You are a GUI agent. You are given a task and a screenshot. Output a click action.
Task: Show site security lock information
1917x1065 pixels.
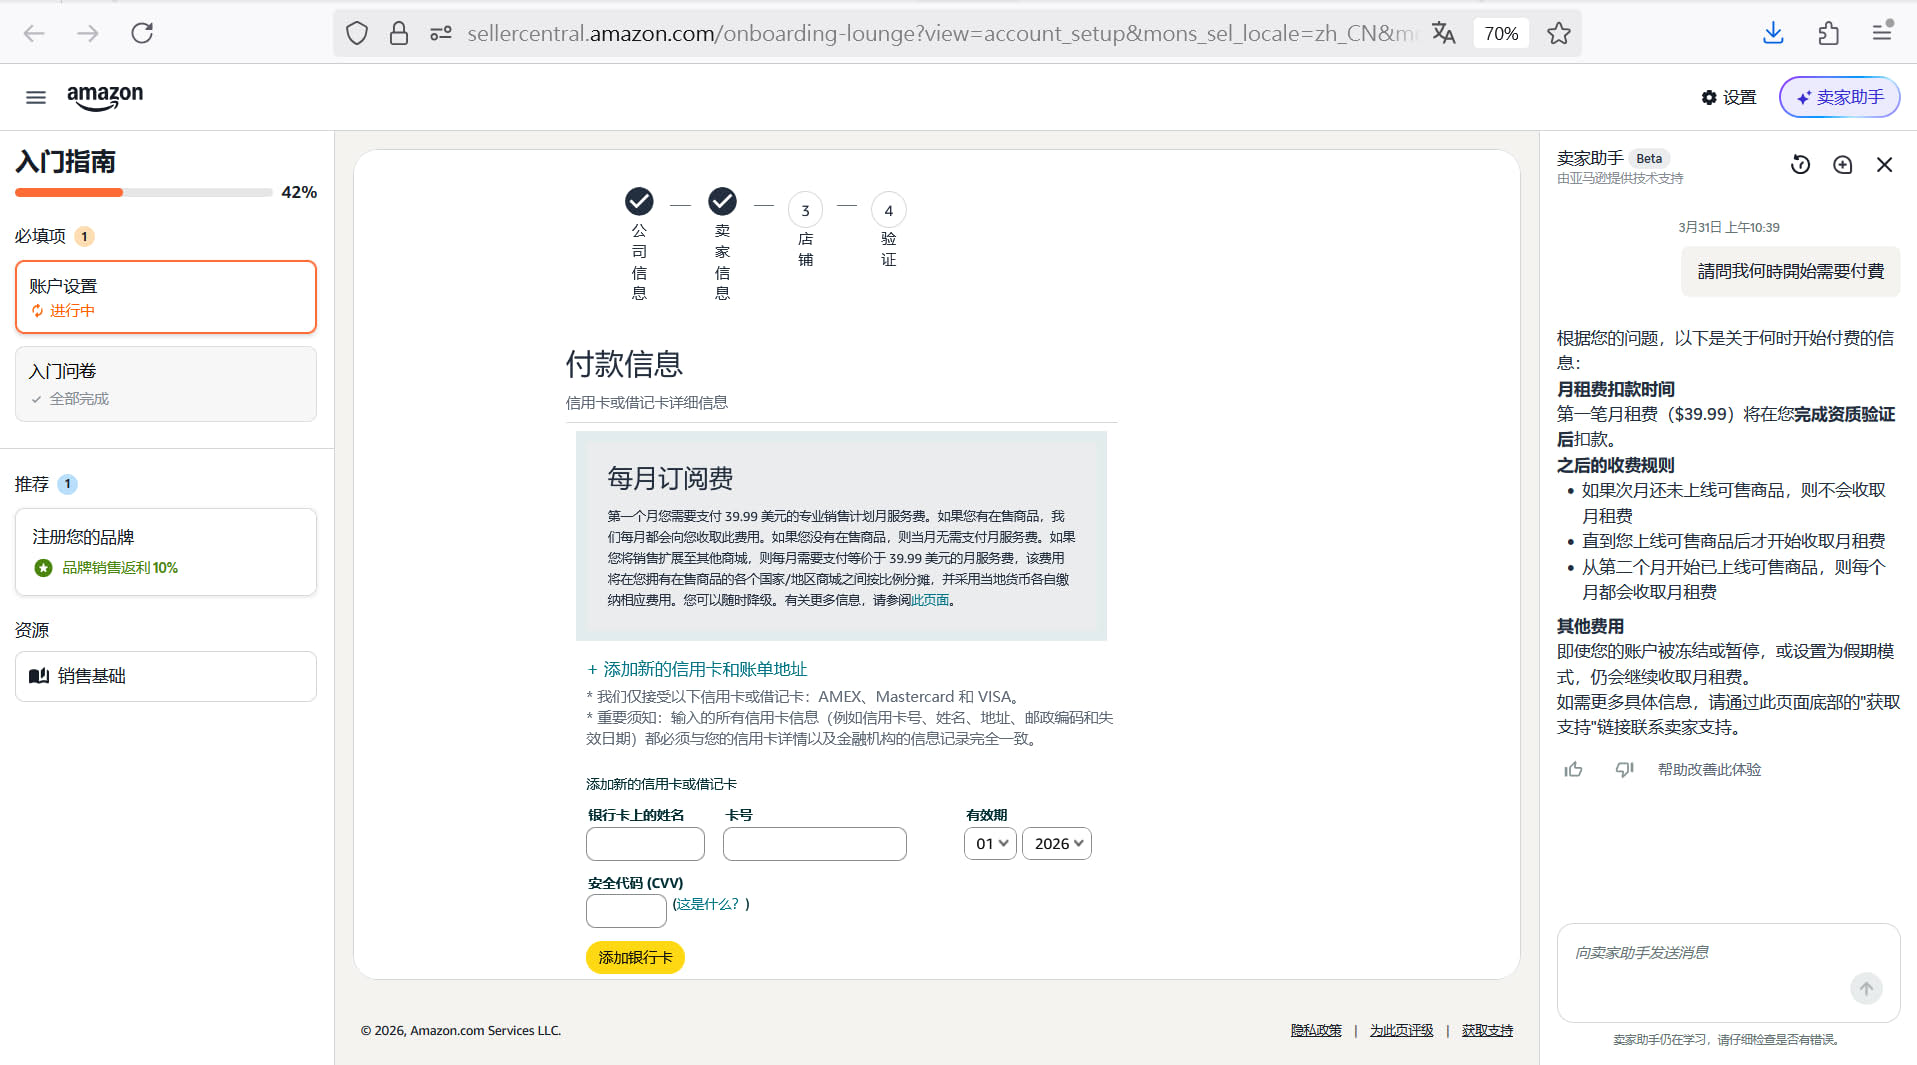(x=399, y=33)
